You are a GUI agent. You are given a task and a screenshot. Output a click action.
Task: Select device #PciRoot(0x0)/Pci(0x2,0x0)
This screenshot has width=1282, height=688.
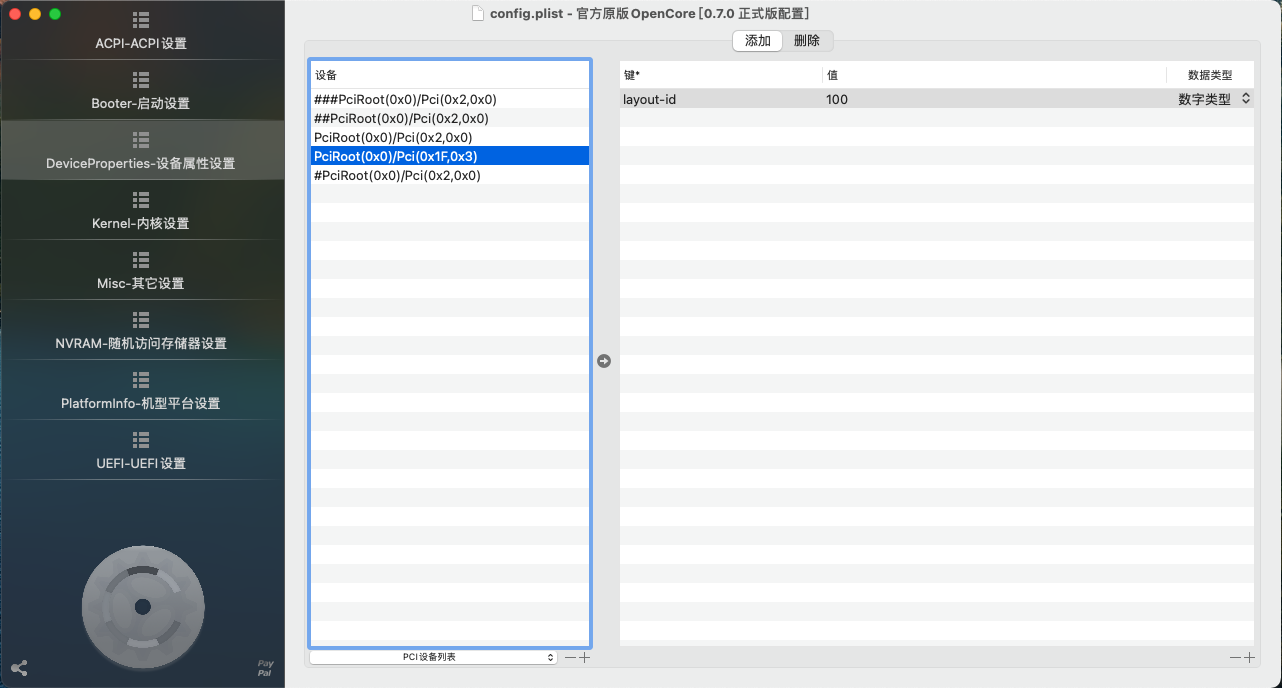point(449,175)
